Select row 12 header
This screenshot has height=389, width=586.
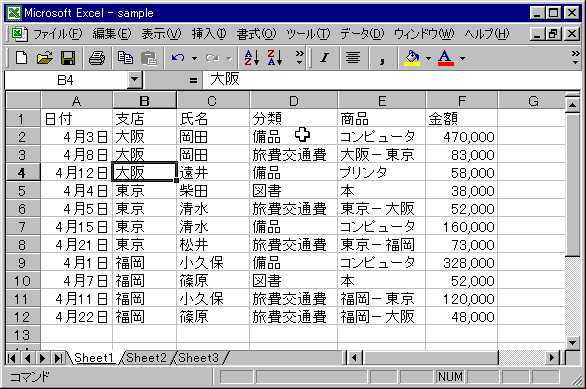tap(23, 317)
